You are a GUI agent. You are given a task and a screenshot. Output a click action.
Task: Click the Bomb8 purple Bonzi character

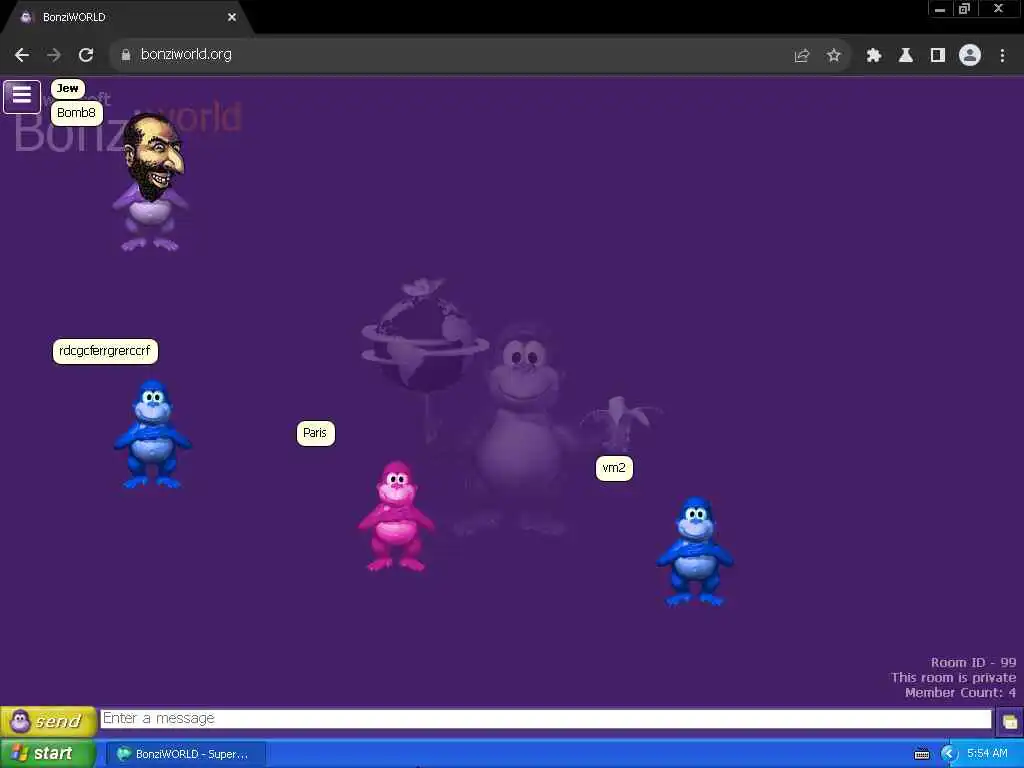[x=150, y=183]
